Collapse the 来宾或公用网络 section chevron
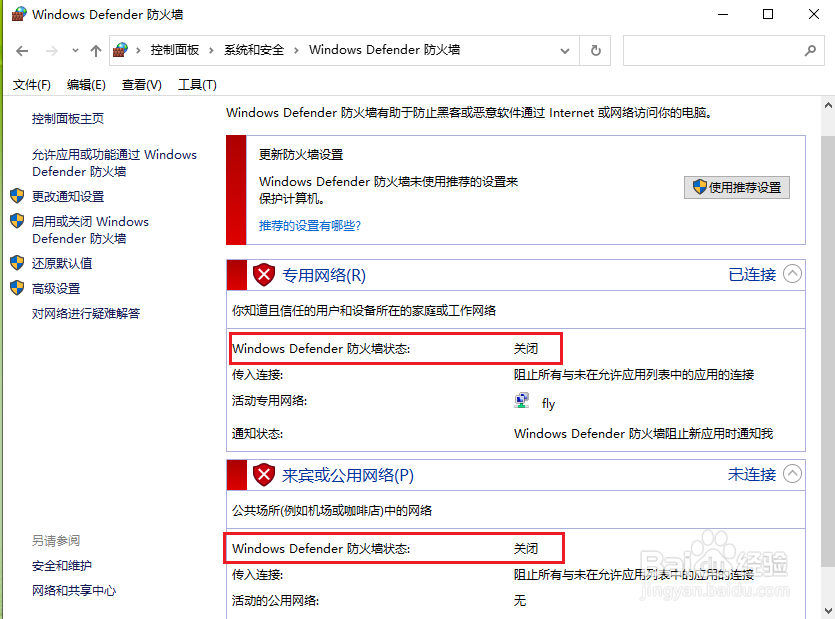The height and width of the screenshot is (619, 835). (x=792, y=474)
